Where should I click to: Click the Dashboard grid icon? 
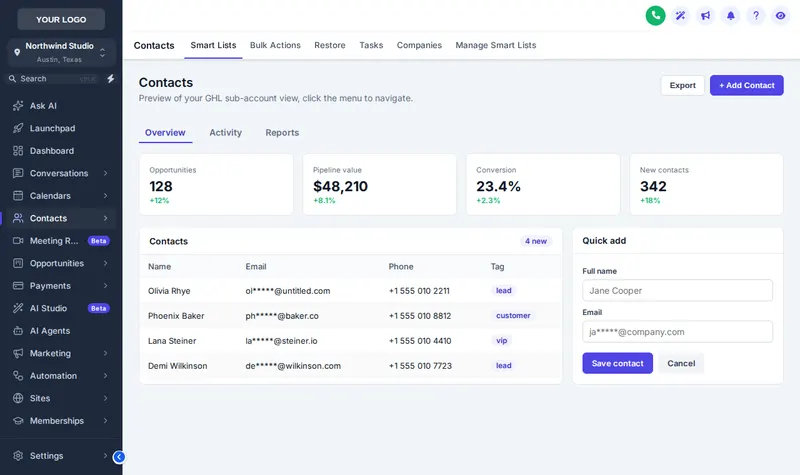click(18, 151)
